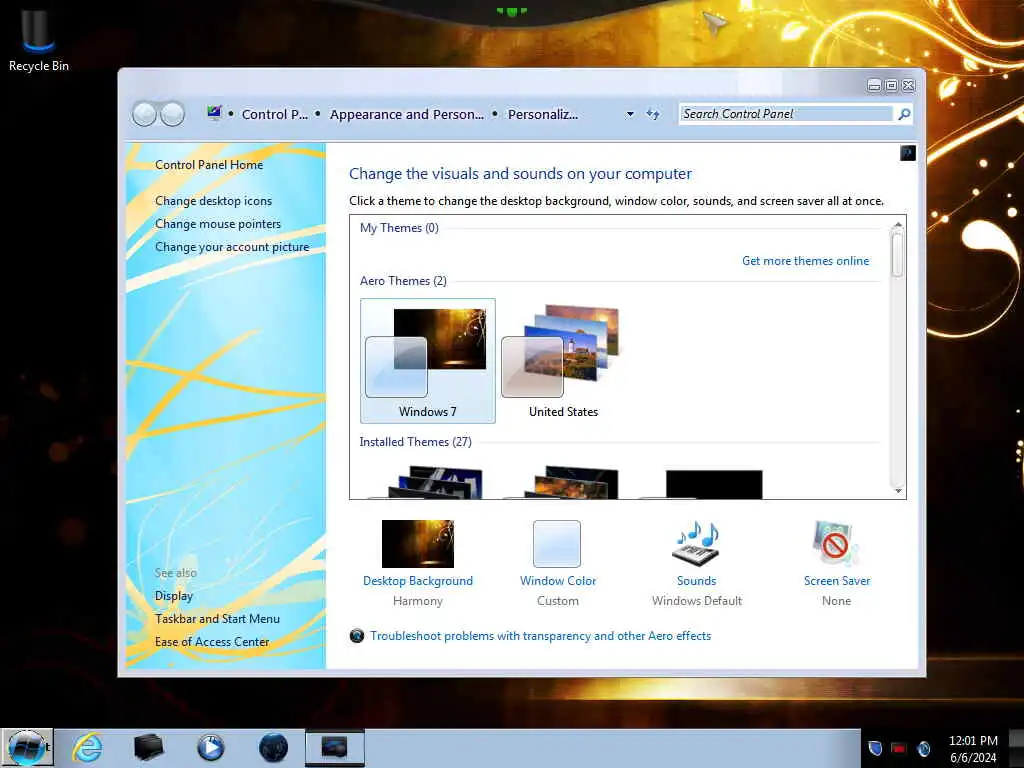Click Control Panel breadcrumb segment
Screen dimensions: 1024x768
(x=274, y=114)
